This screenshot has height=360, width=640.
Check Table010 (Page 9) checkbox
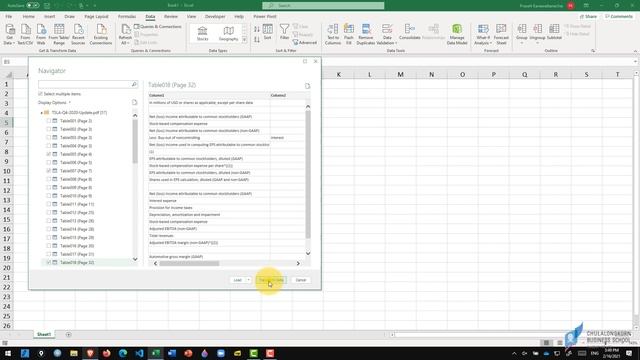pyautogui.click(x=49, y=196)
